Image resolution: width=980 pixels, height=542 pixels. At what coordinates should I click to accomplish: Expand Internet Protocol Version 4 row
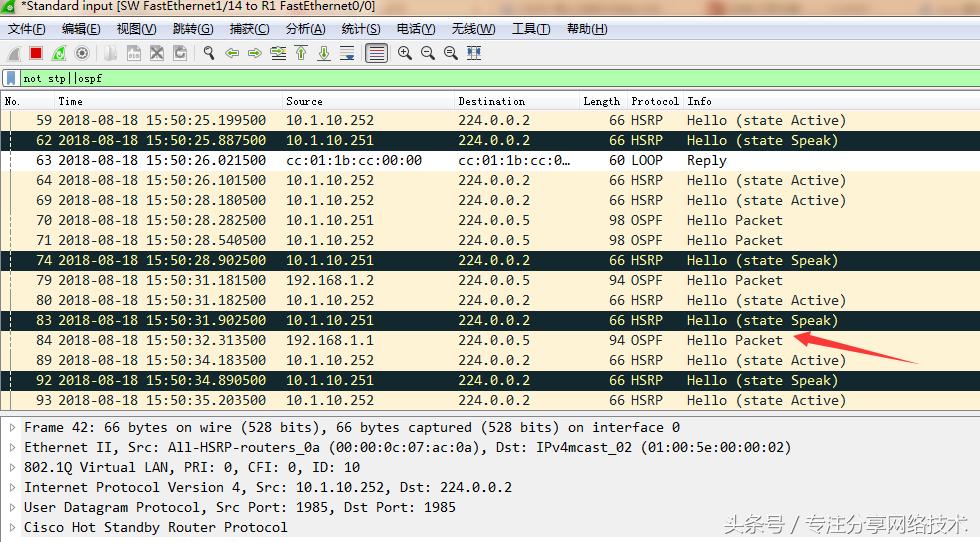click(x=12, y=488)
